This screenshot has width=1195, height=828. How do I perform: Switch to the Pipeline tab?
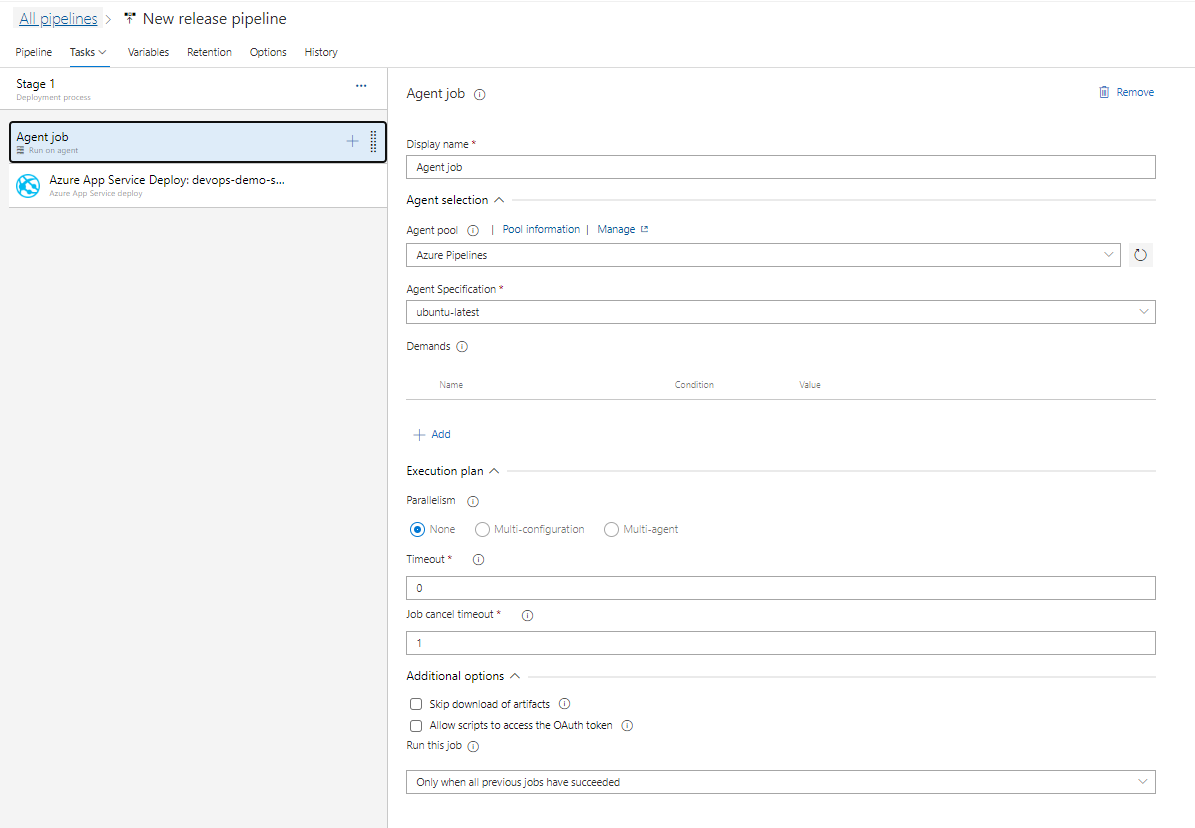pyautogui.click(x=34, y=52)
